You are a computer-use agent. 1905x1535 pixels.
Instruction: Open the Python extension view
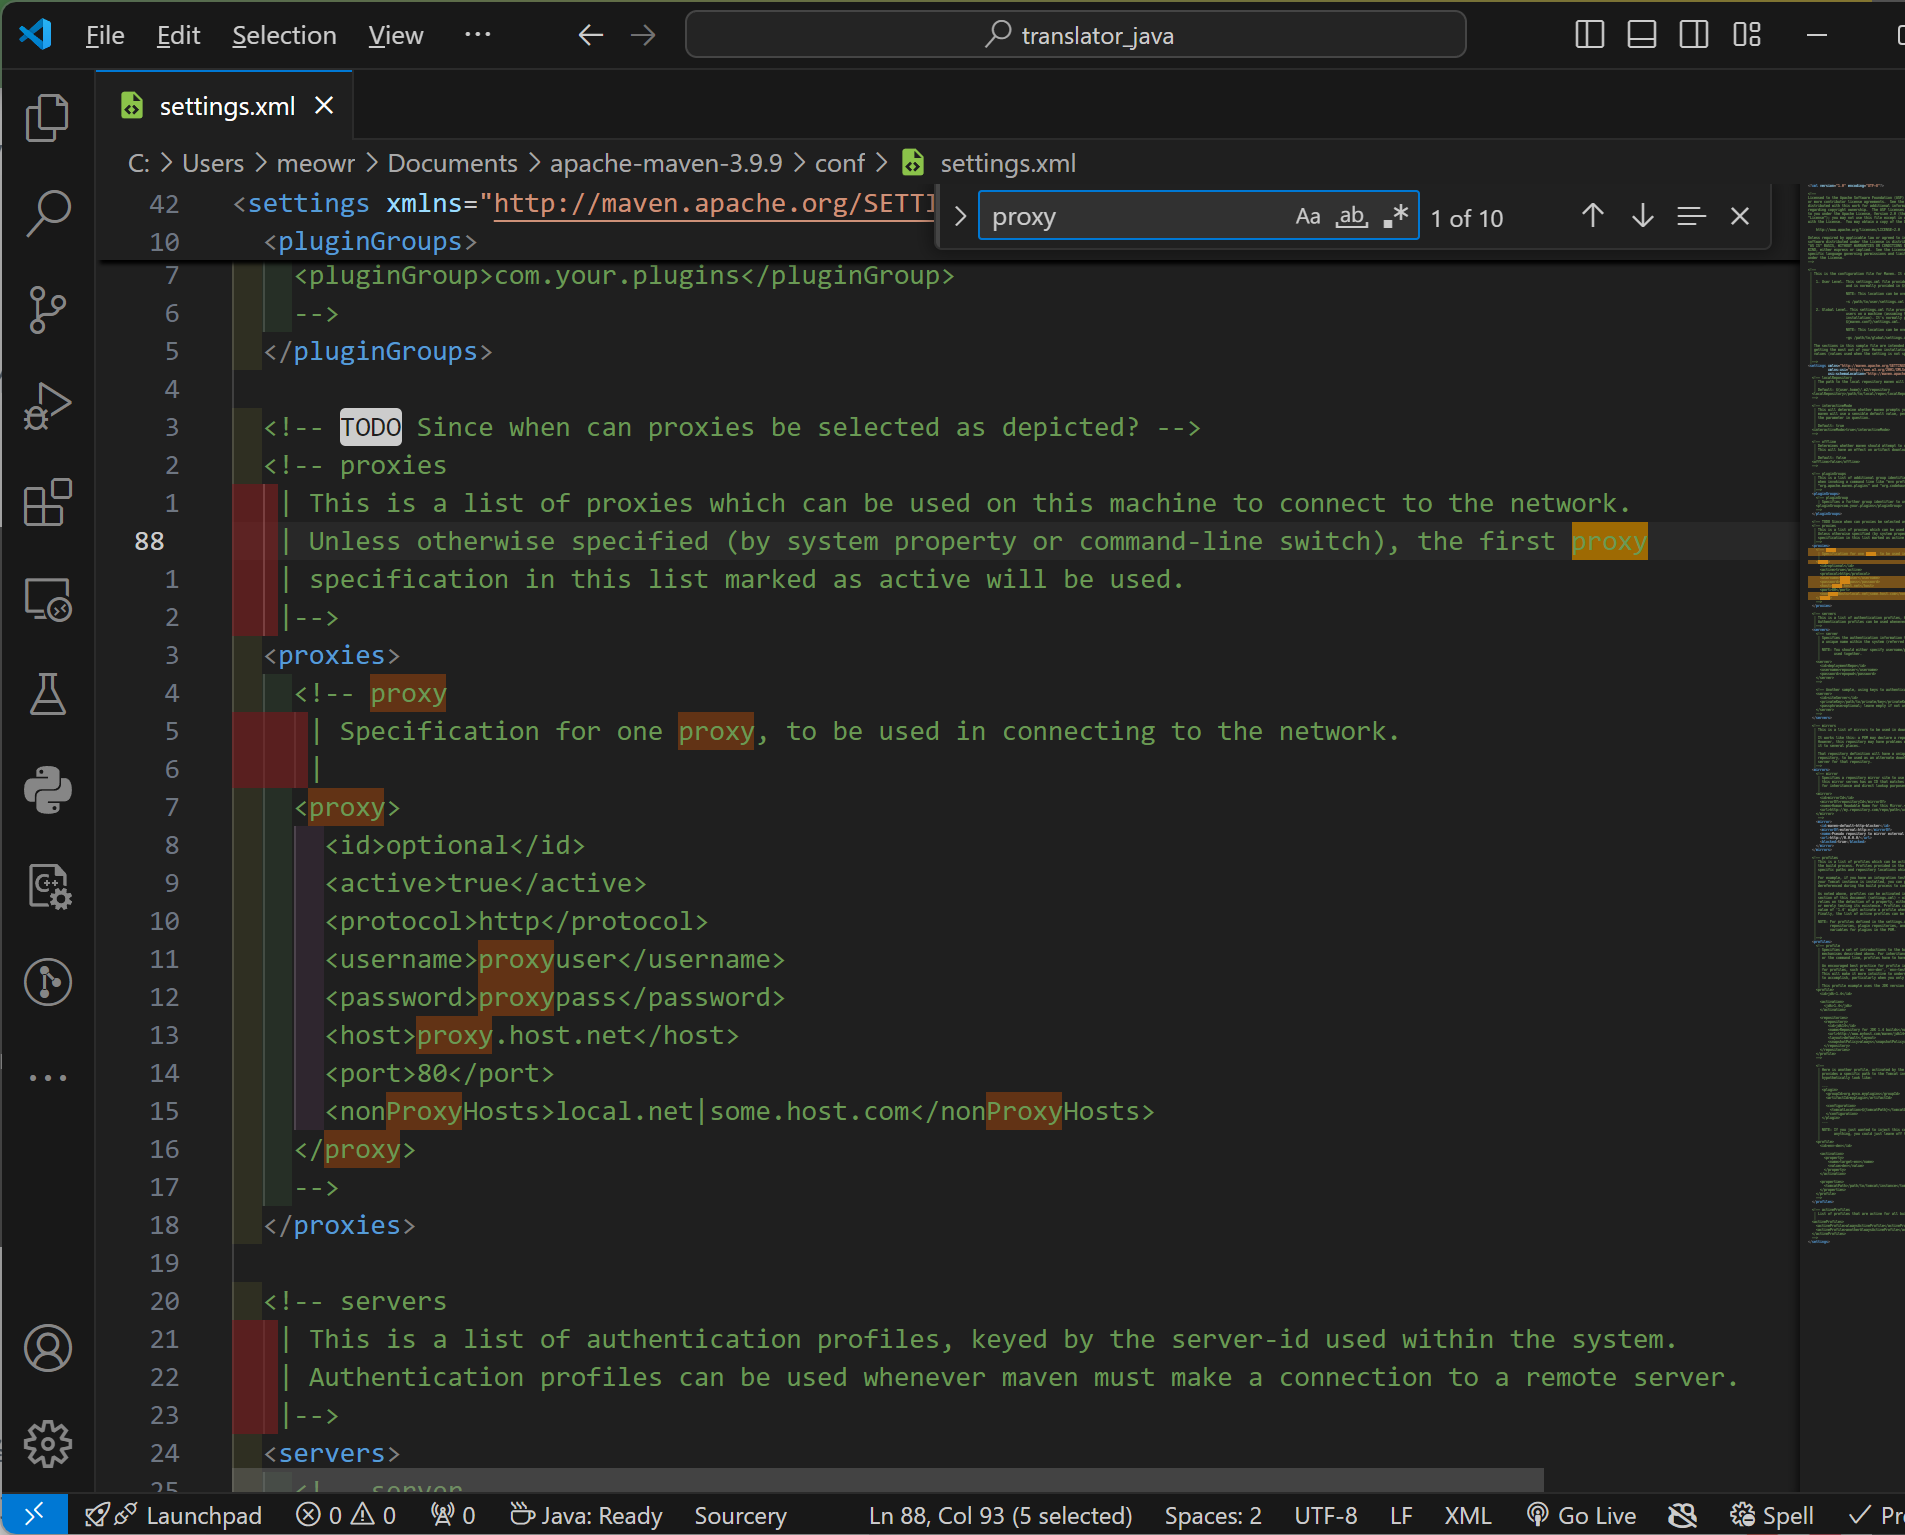coord(47,790)
